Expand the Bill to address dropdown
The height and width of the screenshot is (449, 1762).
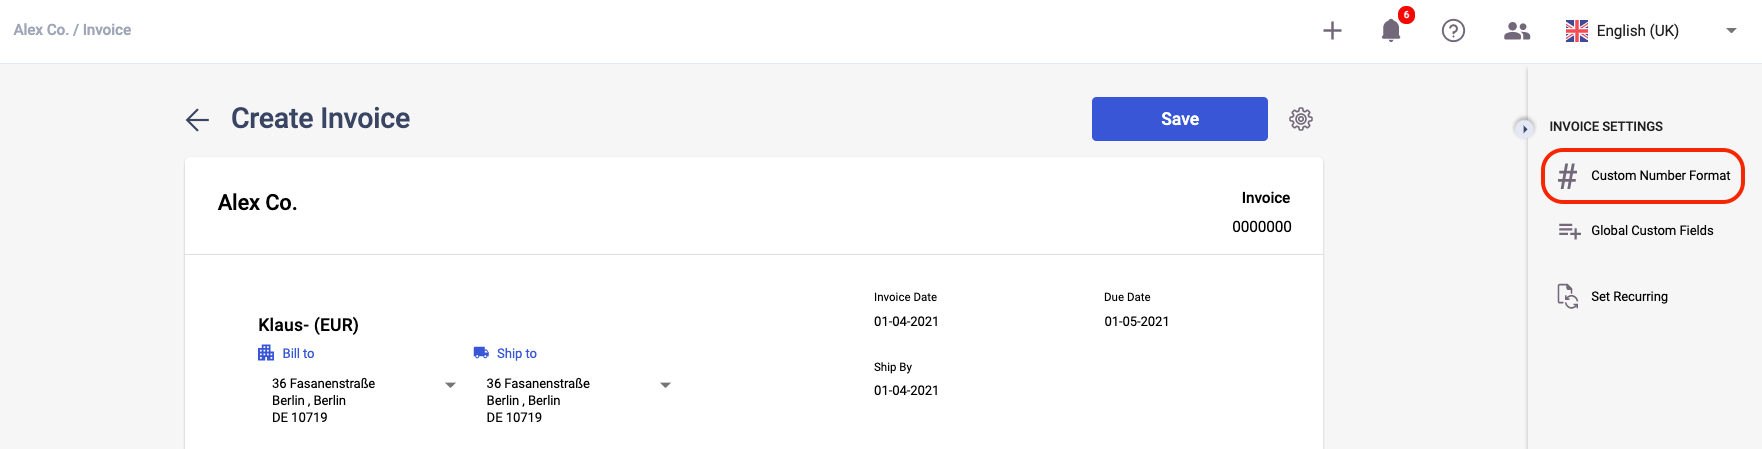(x=450, y=385)
